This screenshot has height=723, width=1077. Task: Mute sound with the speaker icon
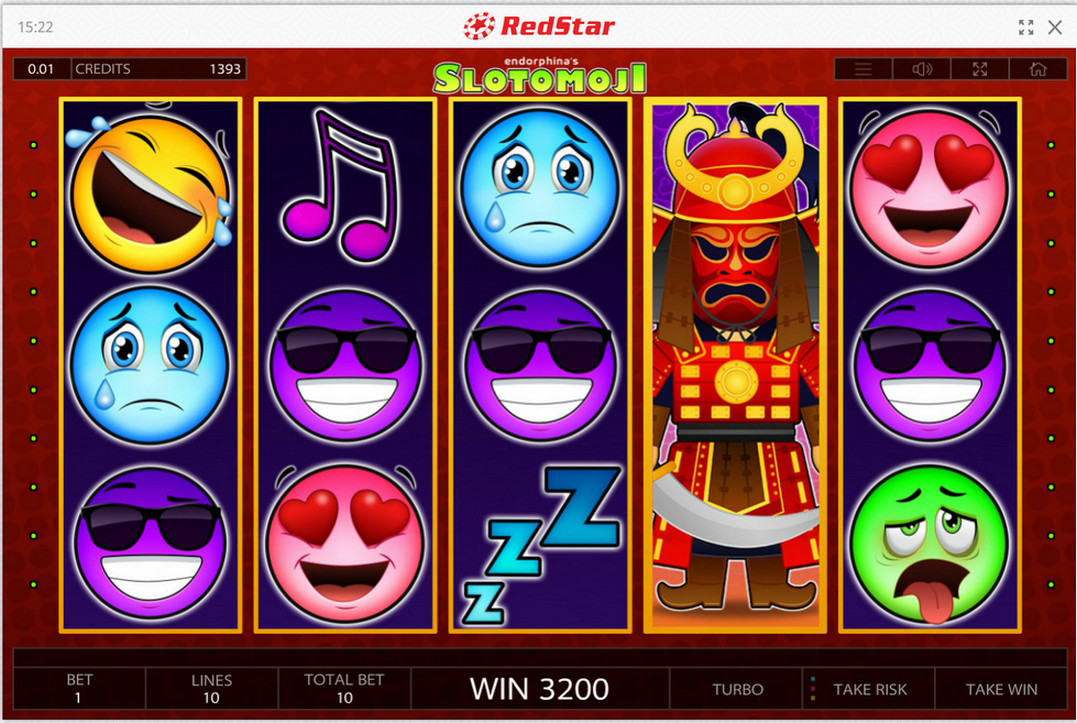(x=922, y=69)
